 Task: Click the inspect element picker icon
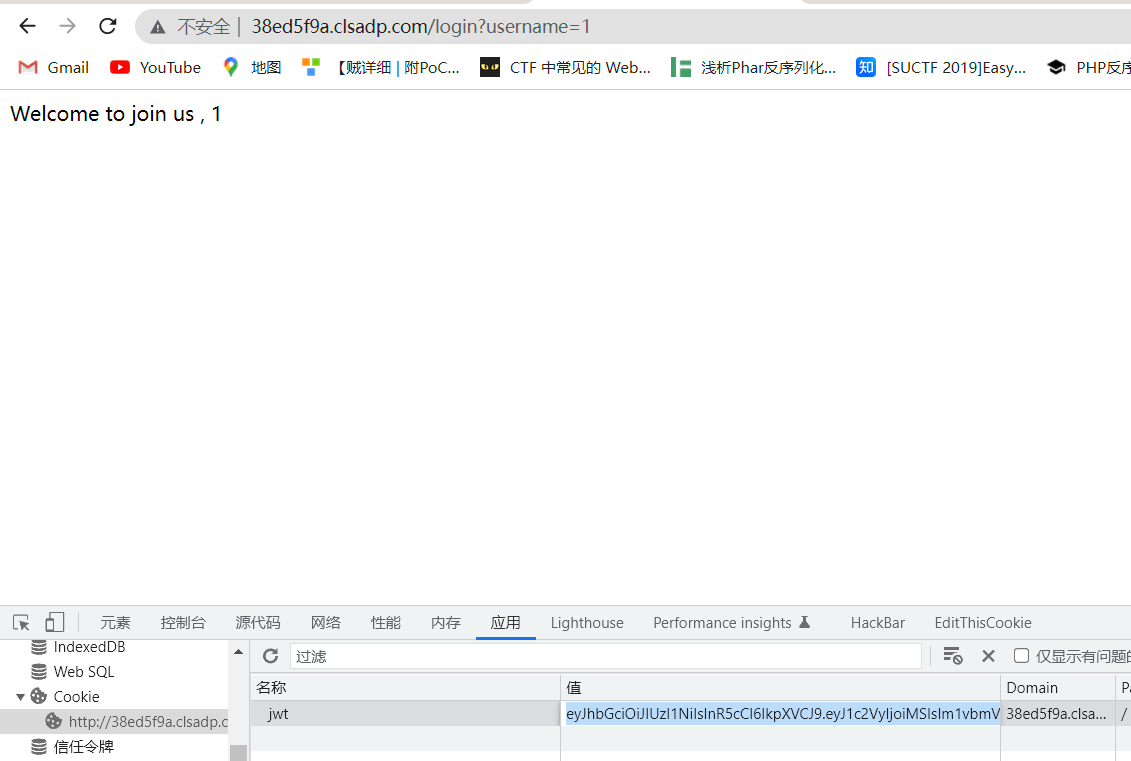coord(21,622)
